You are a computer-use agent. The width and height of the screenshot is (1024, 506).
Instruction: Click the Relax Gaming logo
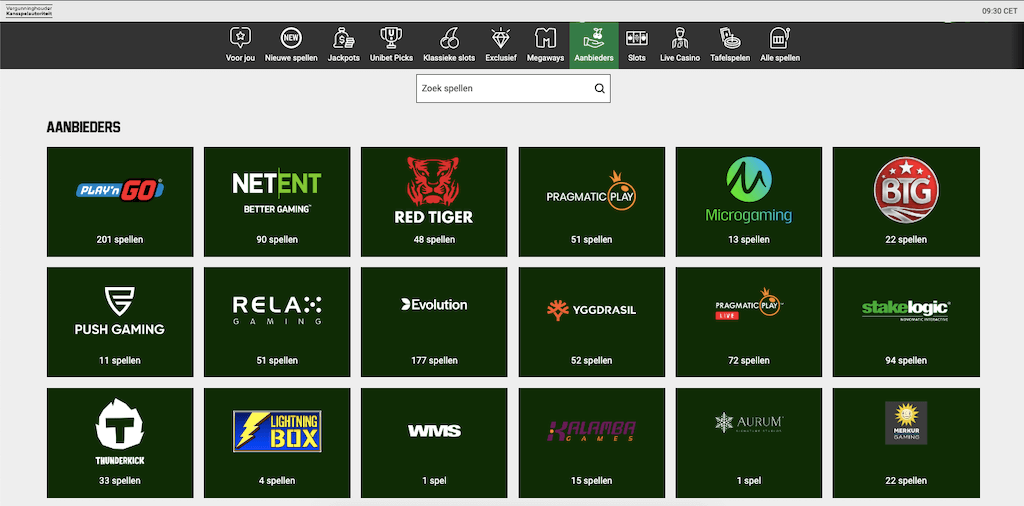(277, 311)
